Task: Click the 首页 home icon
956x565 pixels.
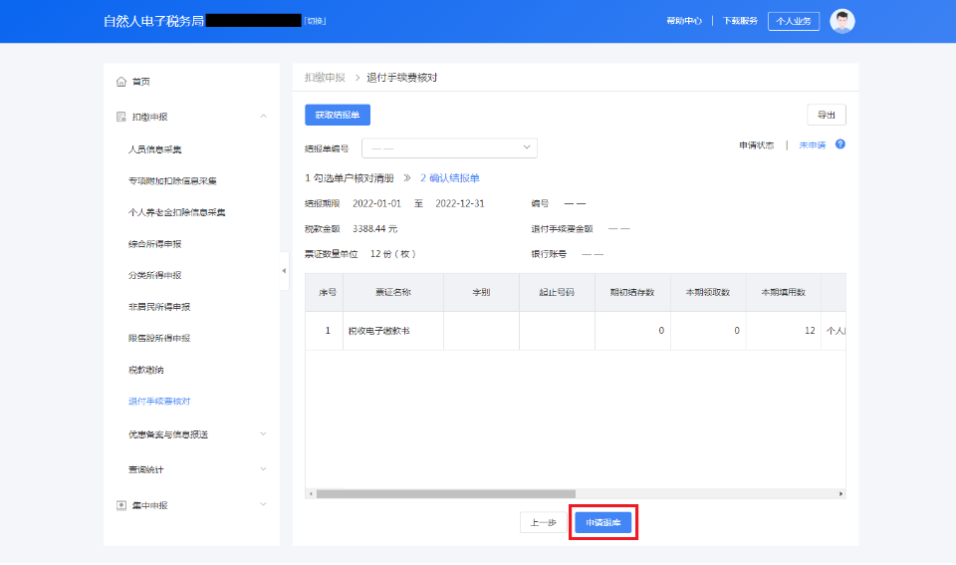Action: tap(121, 81)
